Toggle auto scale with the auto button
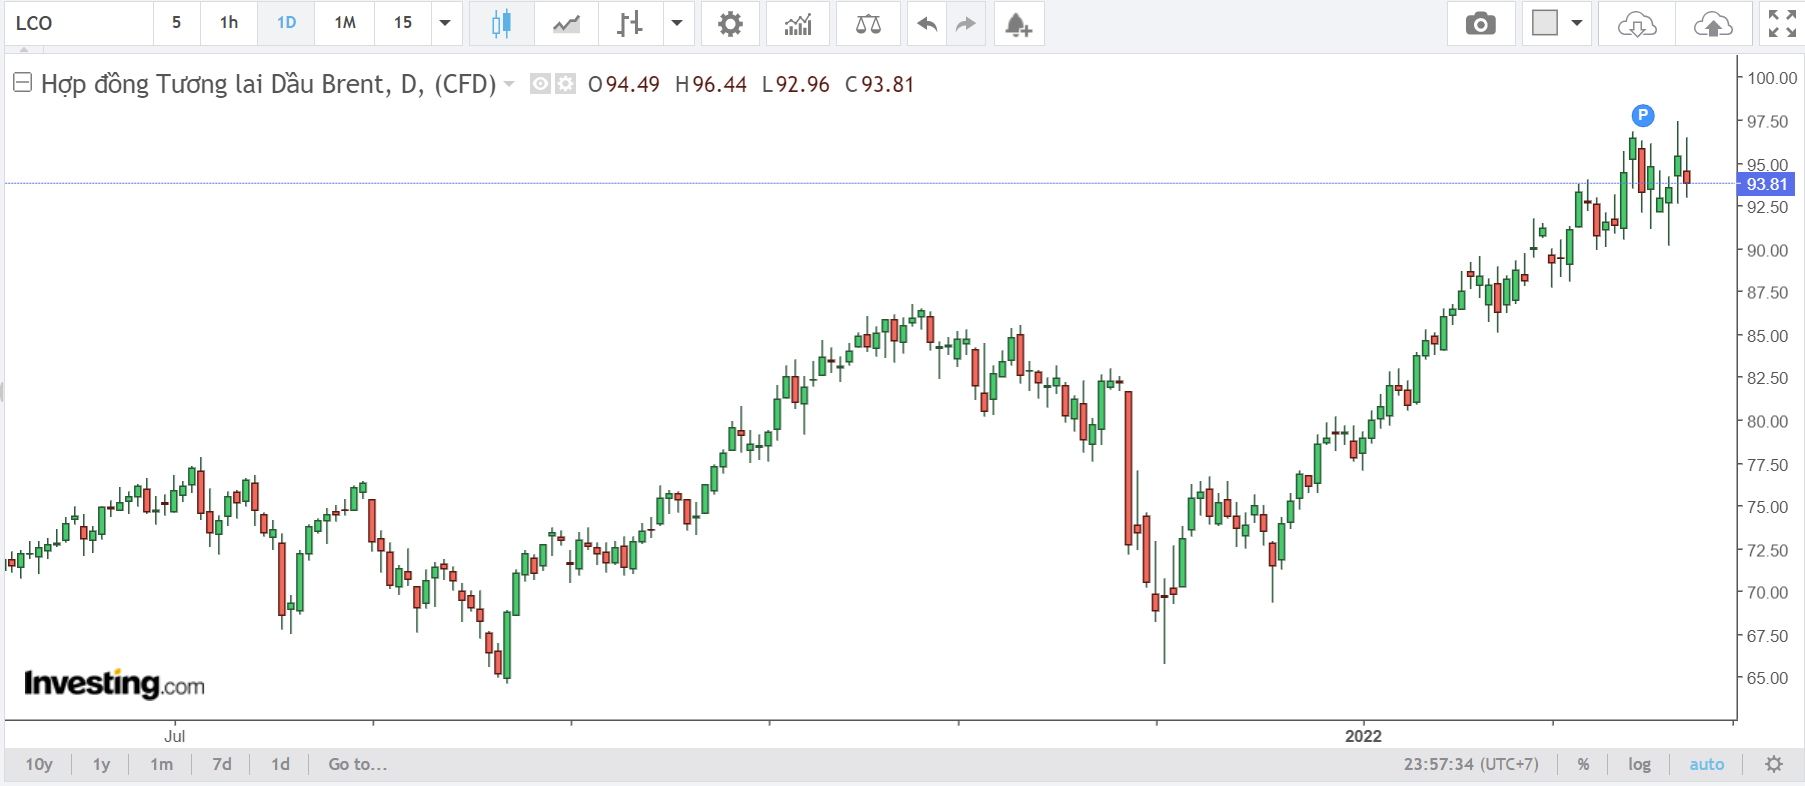1805x786 pixels. coord(1707,764)
